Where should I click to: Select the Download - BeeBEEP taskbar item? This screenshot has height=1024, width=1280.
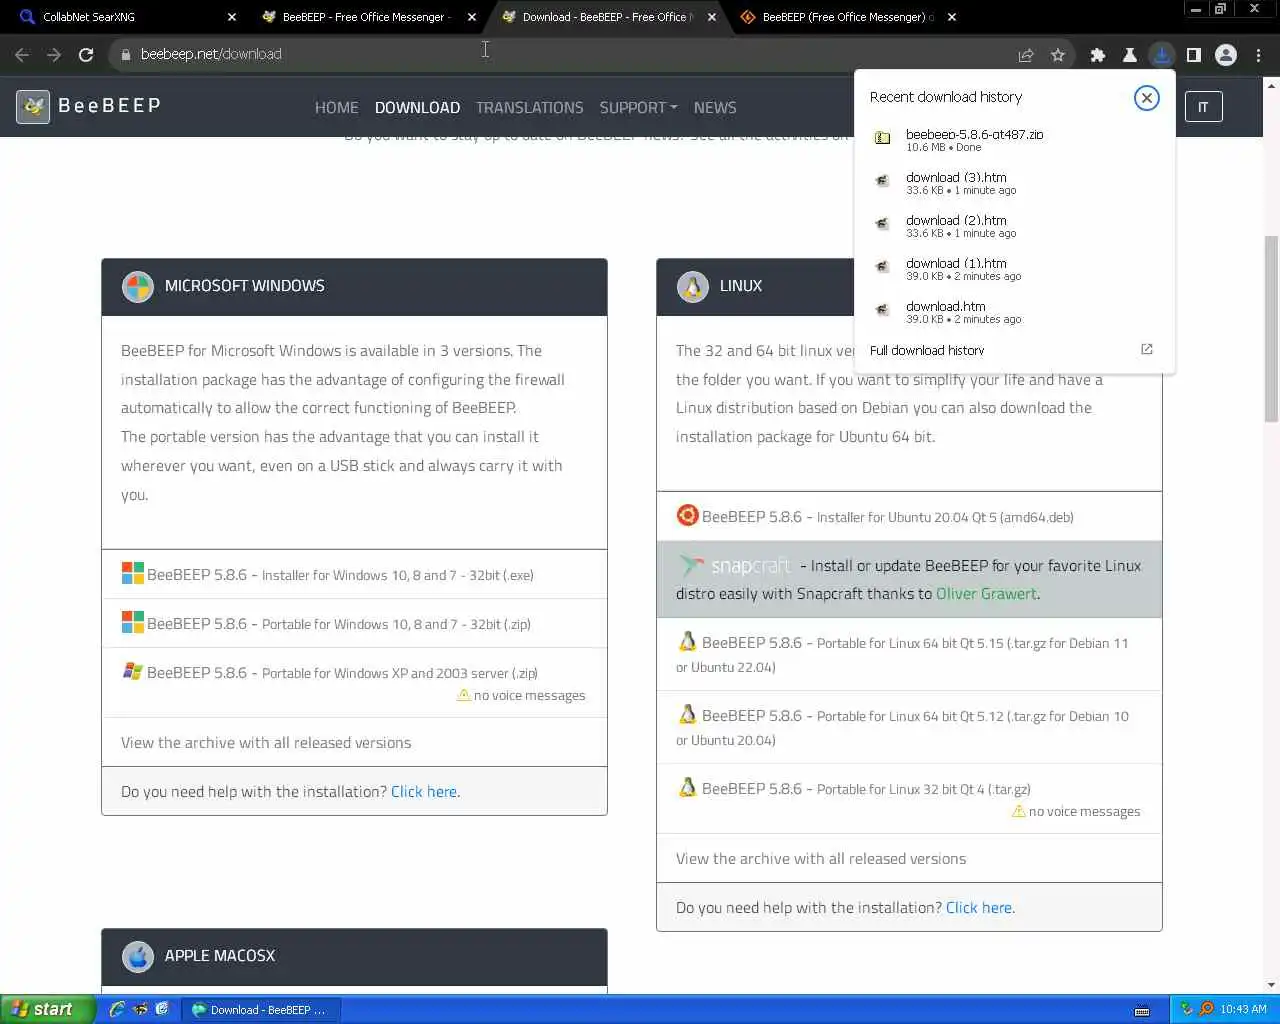coord(262,1010)
